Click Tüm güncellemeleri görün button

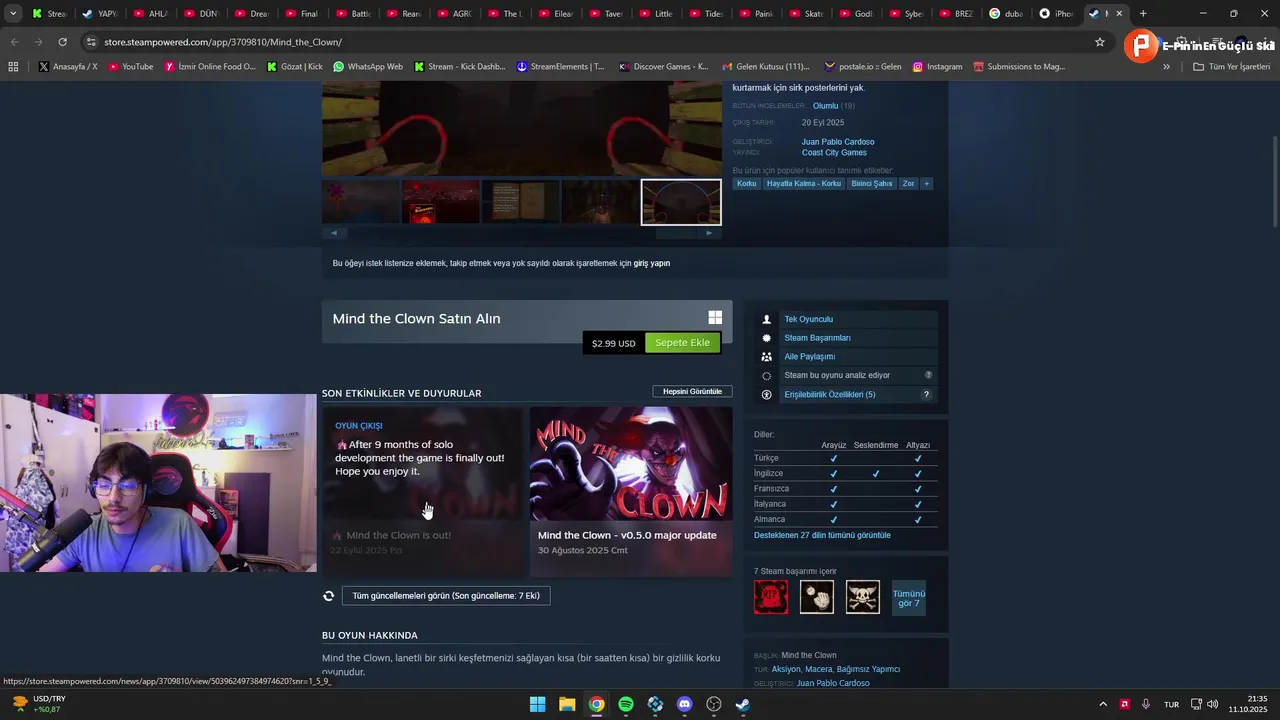446,596
